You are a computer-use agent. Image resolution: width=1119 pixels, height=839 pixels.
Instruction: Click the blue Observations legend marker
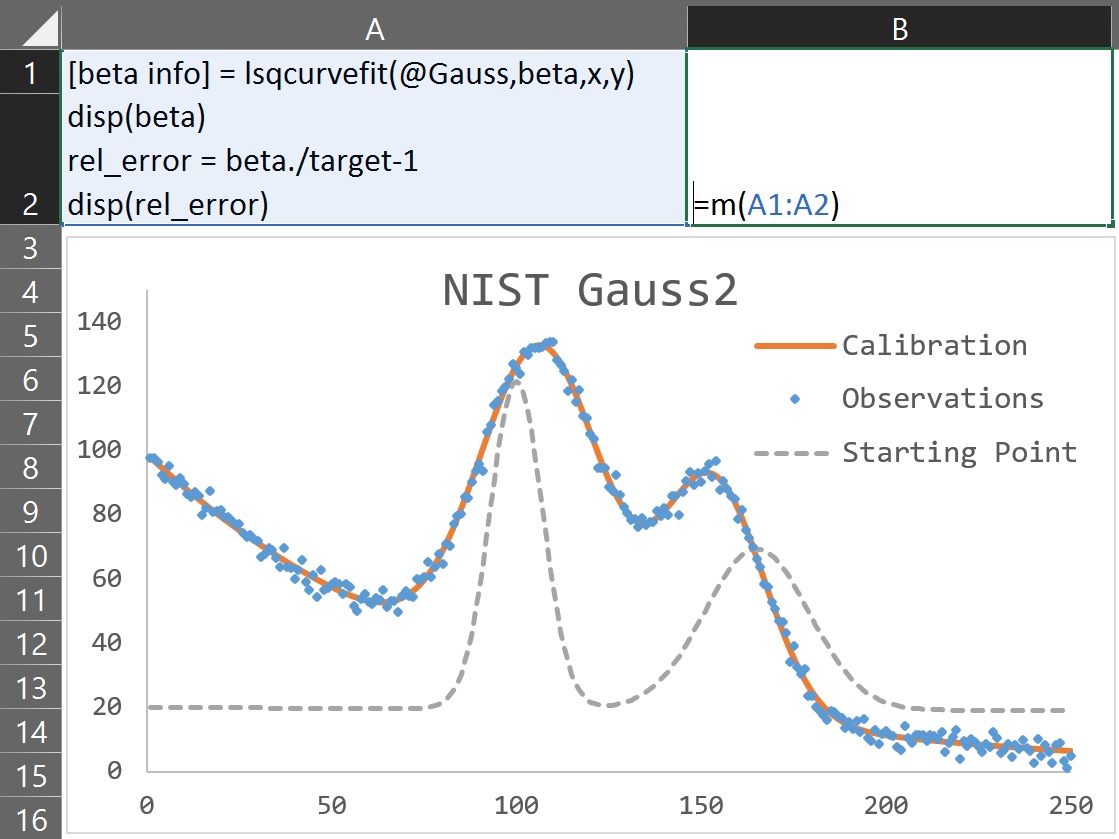(x=794, y=399)
